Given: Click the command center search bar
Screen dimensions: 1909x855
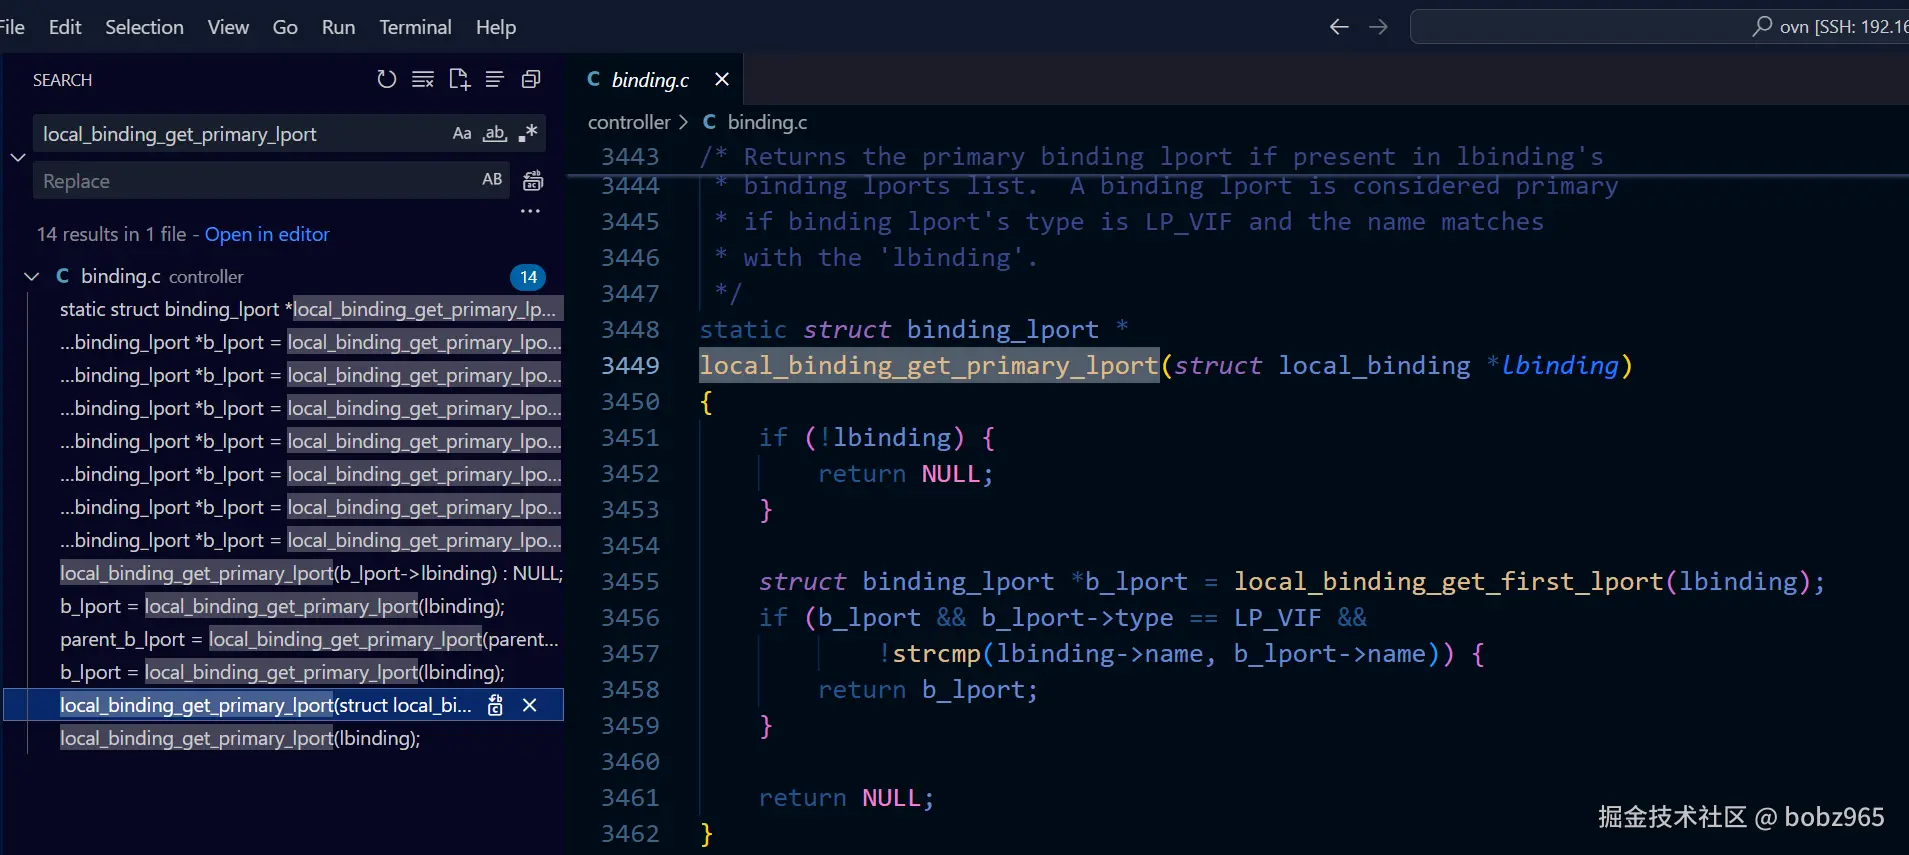Looking at the screenshot, I should coord(1659,27).
